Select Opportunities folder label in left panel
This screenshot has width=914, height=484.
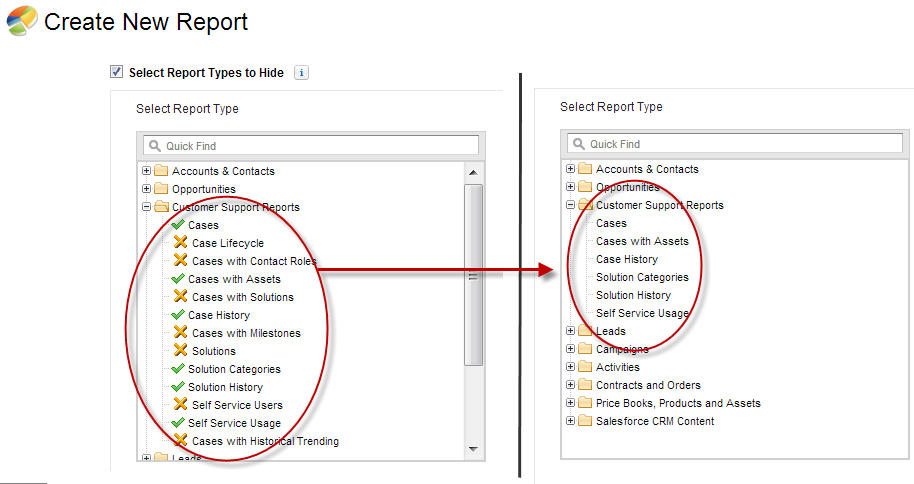click(204, 189)
